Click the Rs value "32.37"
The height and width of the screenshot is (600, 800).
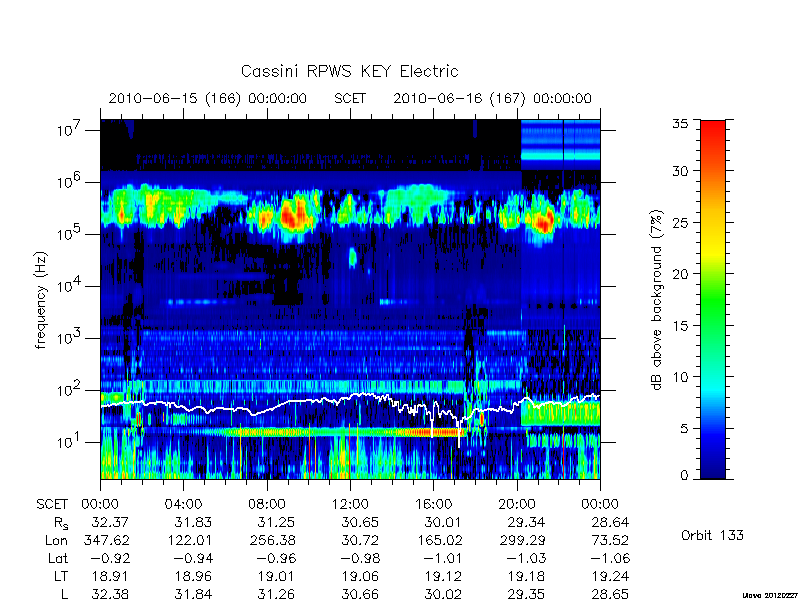click(110, 522)
